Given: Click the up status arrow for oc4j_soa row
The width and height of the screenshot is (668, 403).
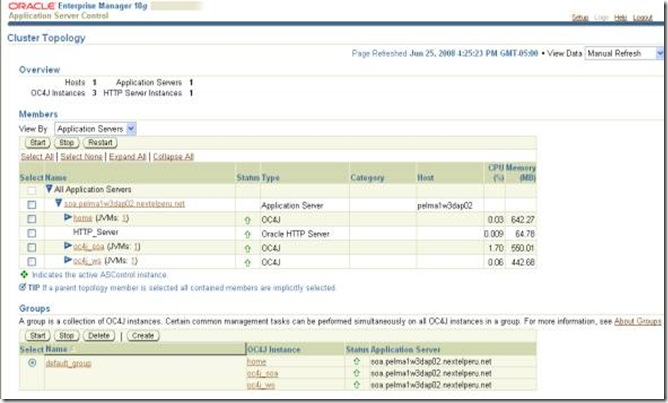Looking at the screenshot, I should 248,249.
